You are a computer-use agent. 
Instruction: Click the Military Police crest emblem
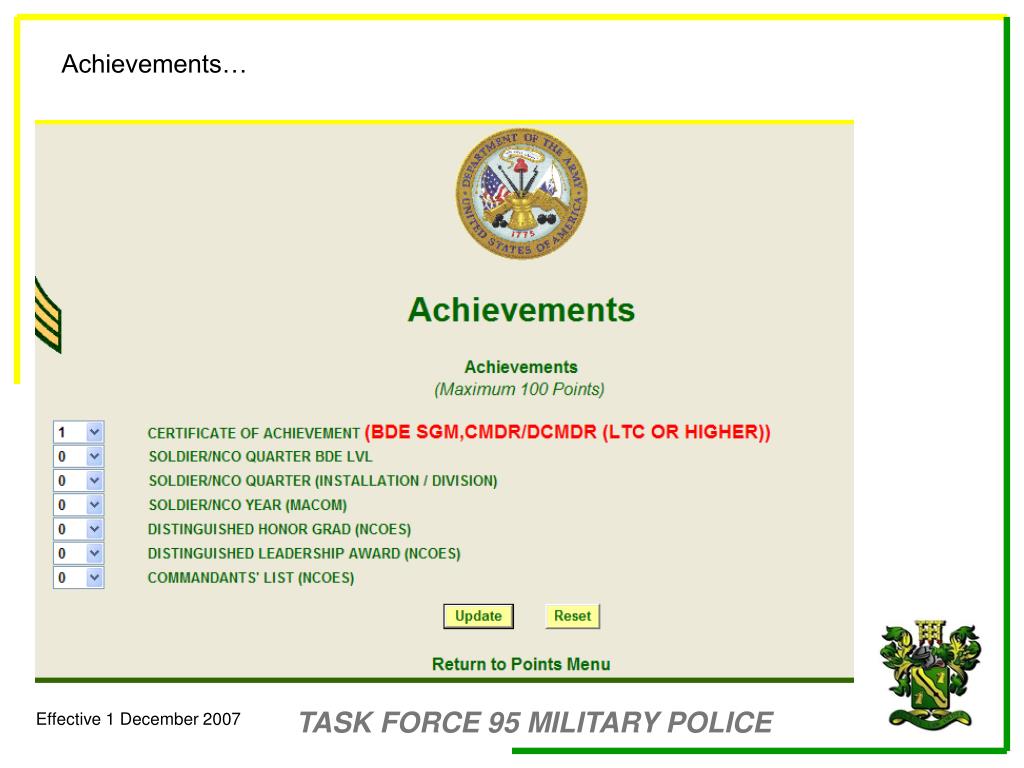tap(930, 673)
